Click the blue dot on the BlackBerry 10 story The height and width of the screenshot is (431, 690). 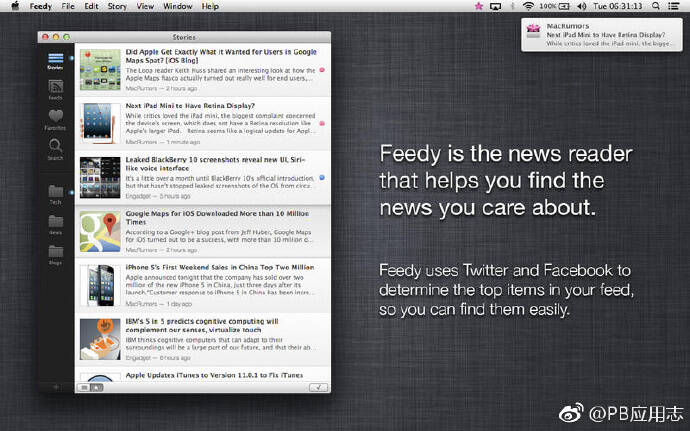click(322, 177)
